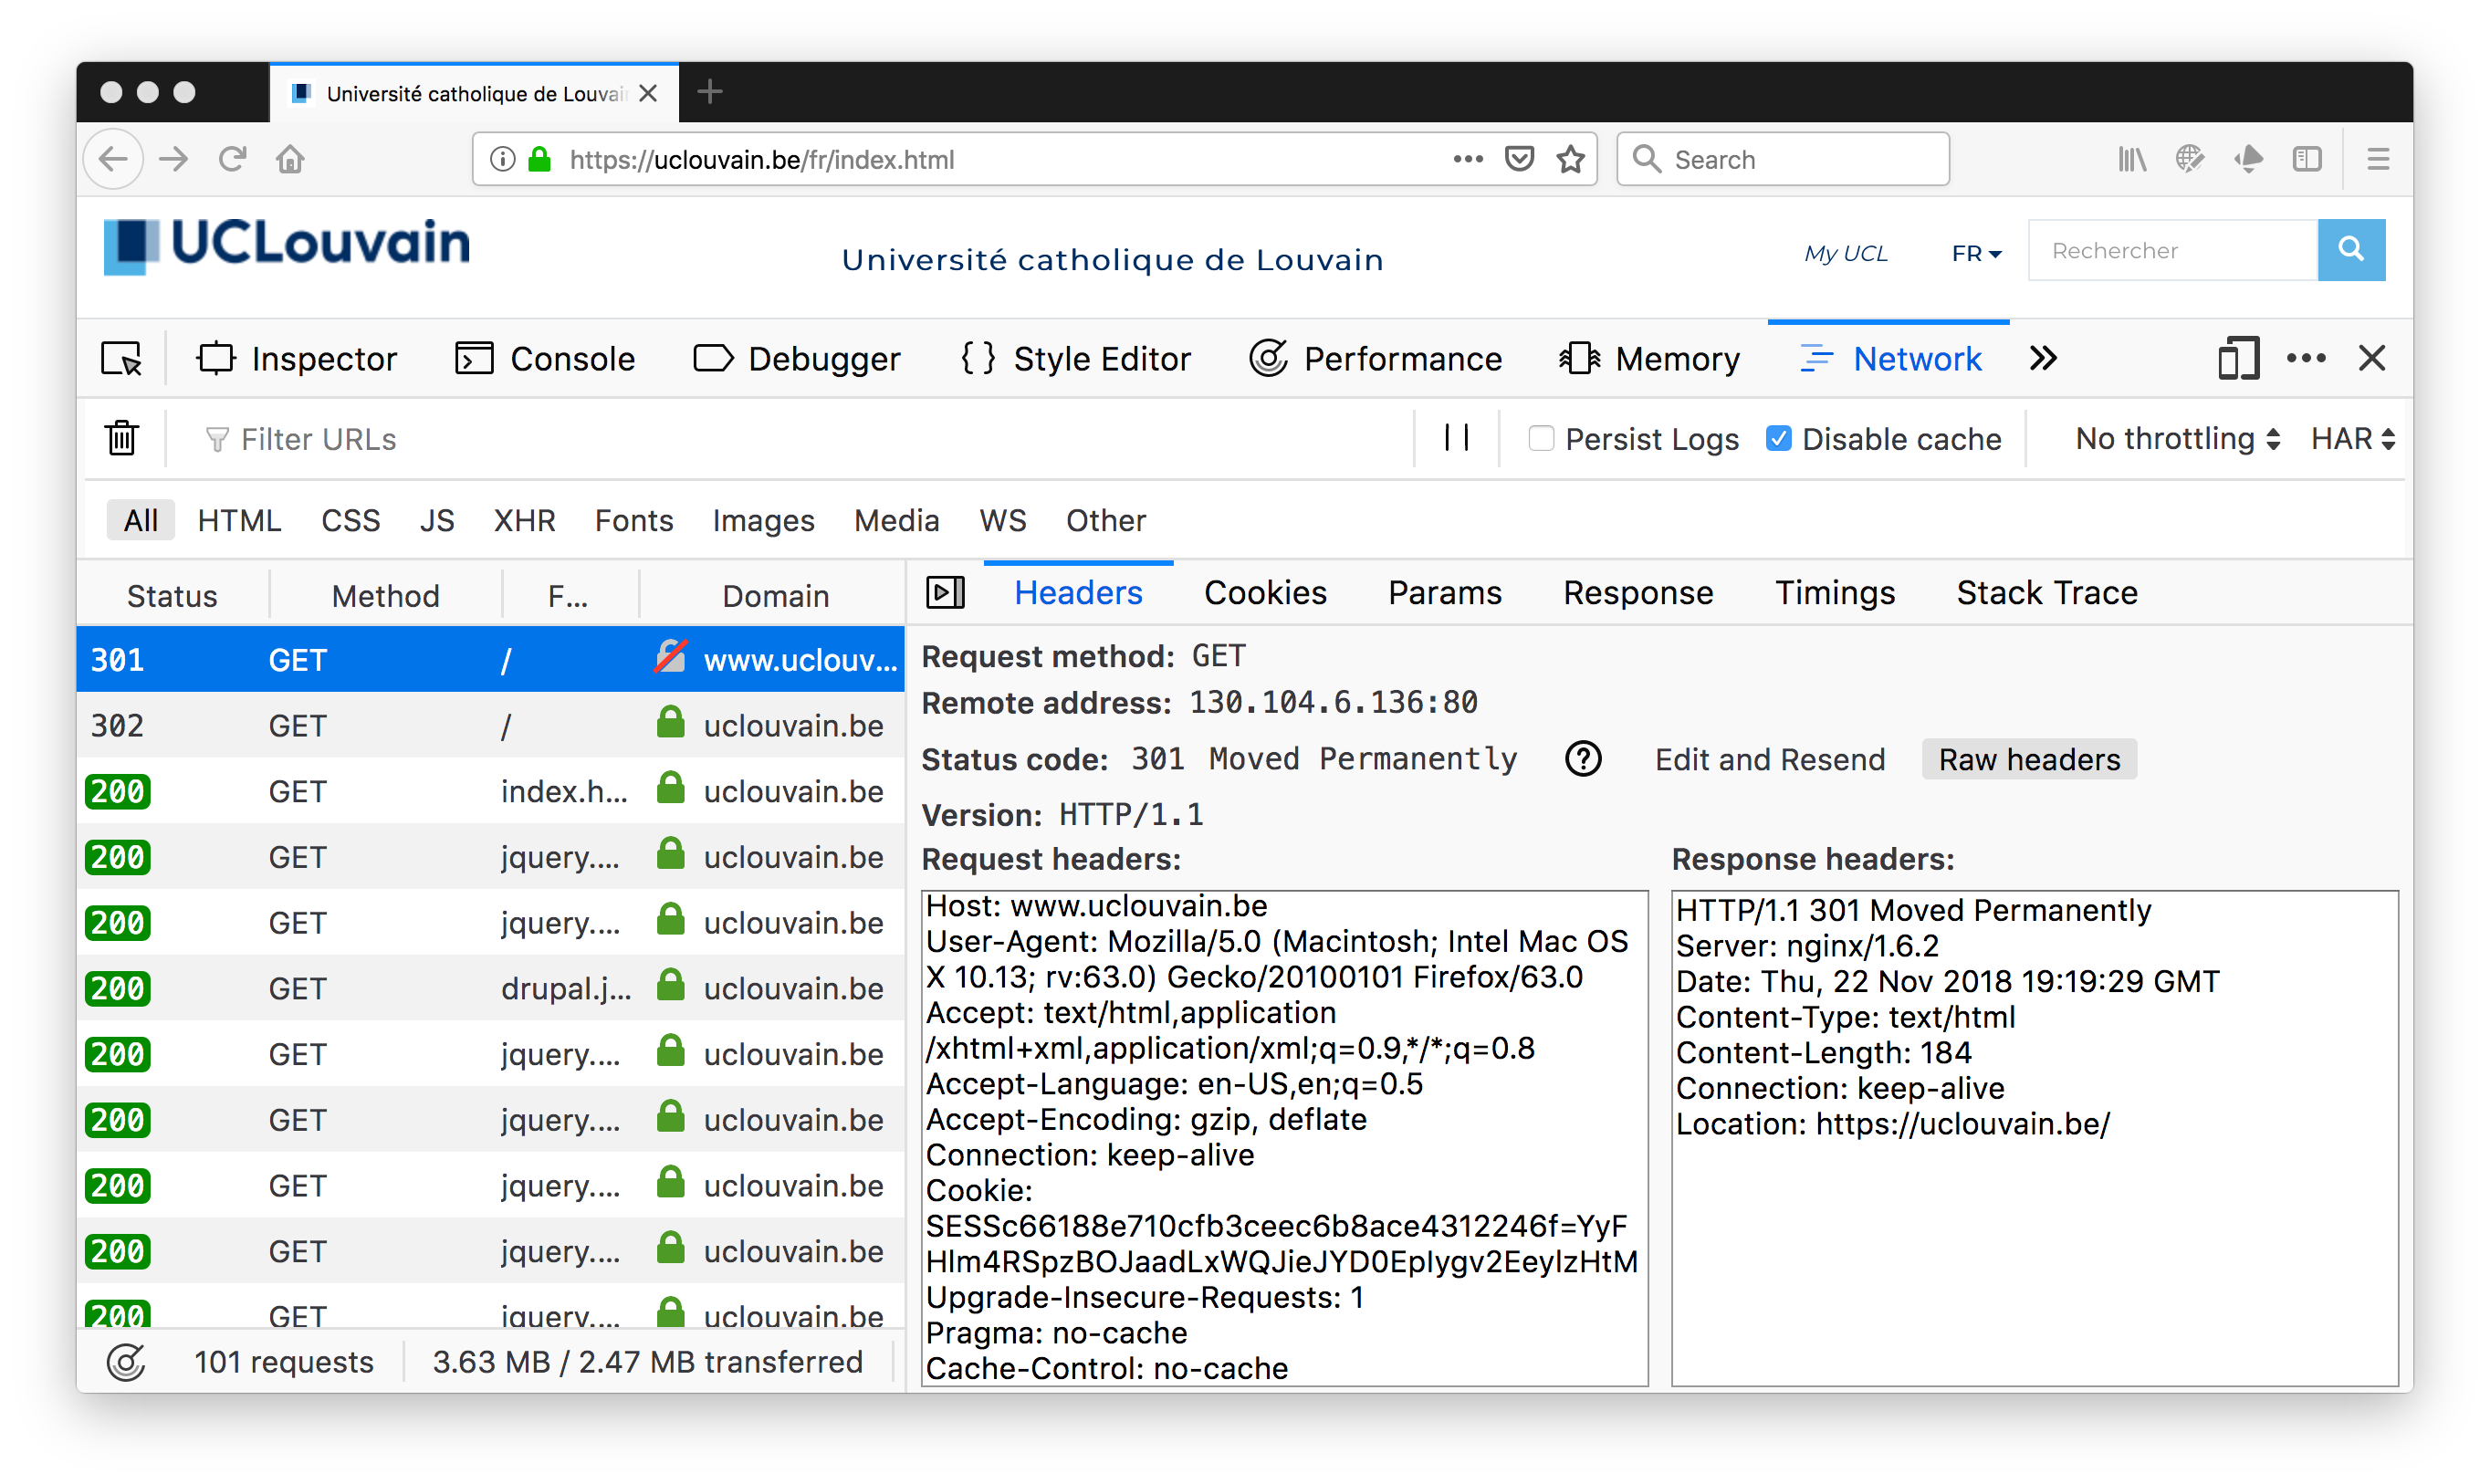The image size is (2490, 1484).
Task: Open the Memory panel
Action: (x=1649, y=358)
